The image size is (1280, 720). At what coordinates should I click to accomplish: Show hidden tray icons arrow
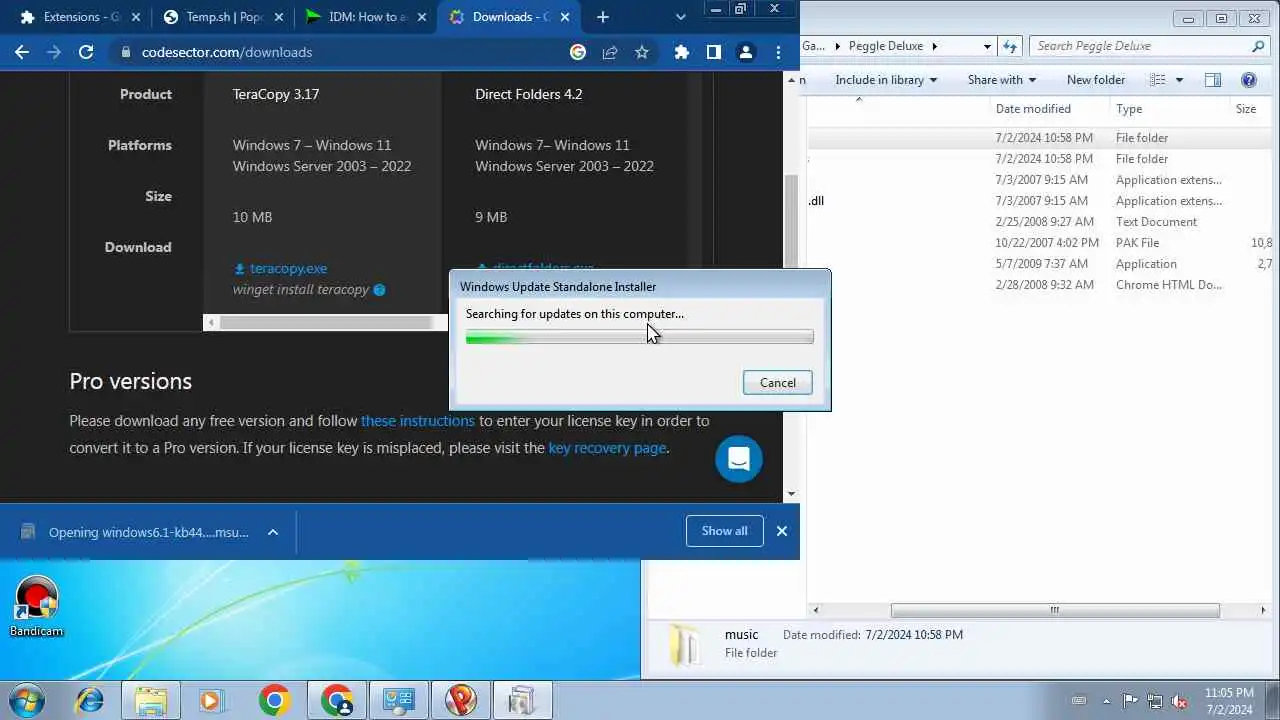click(x=1106, y=701)
